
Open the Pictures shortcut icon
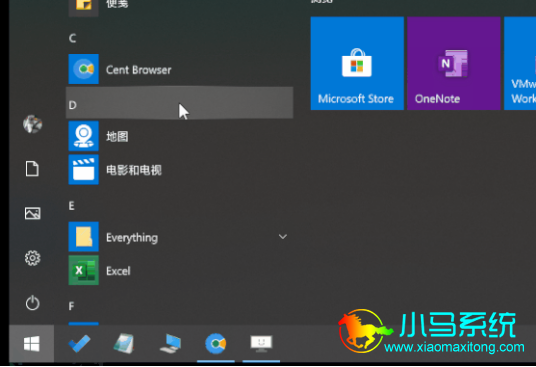pos(32,214)
